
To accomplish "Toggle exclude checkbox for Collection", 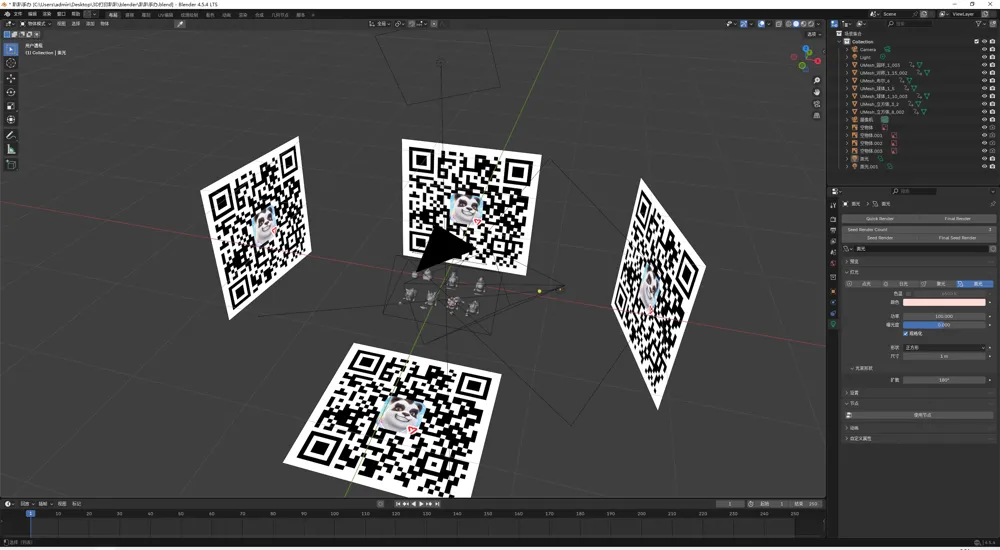I will (x=976, y=41).
